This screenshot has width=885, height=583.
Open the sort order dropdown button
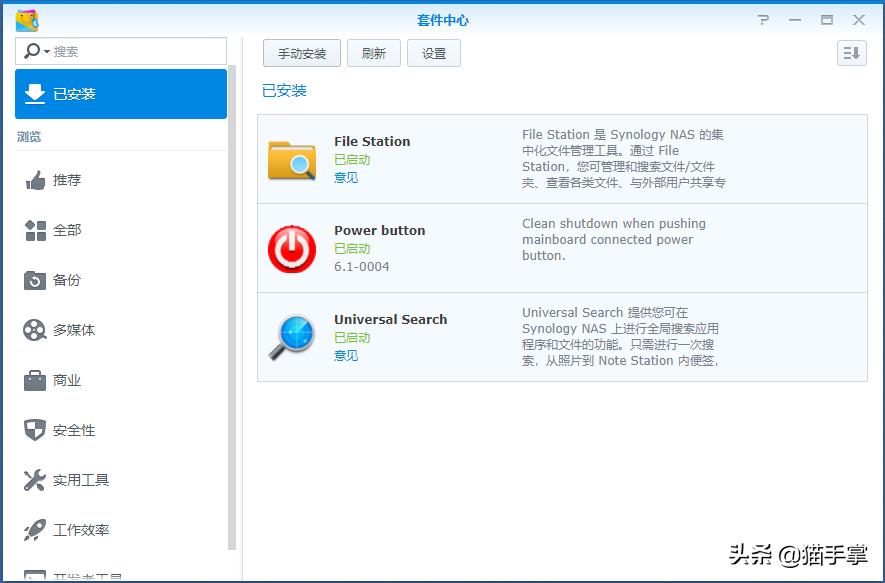[851, 54]
